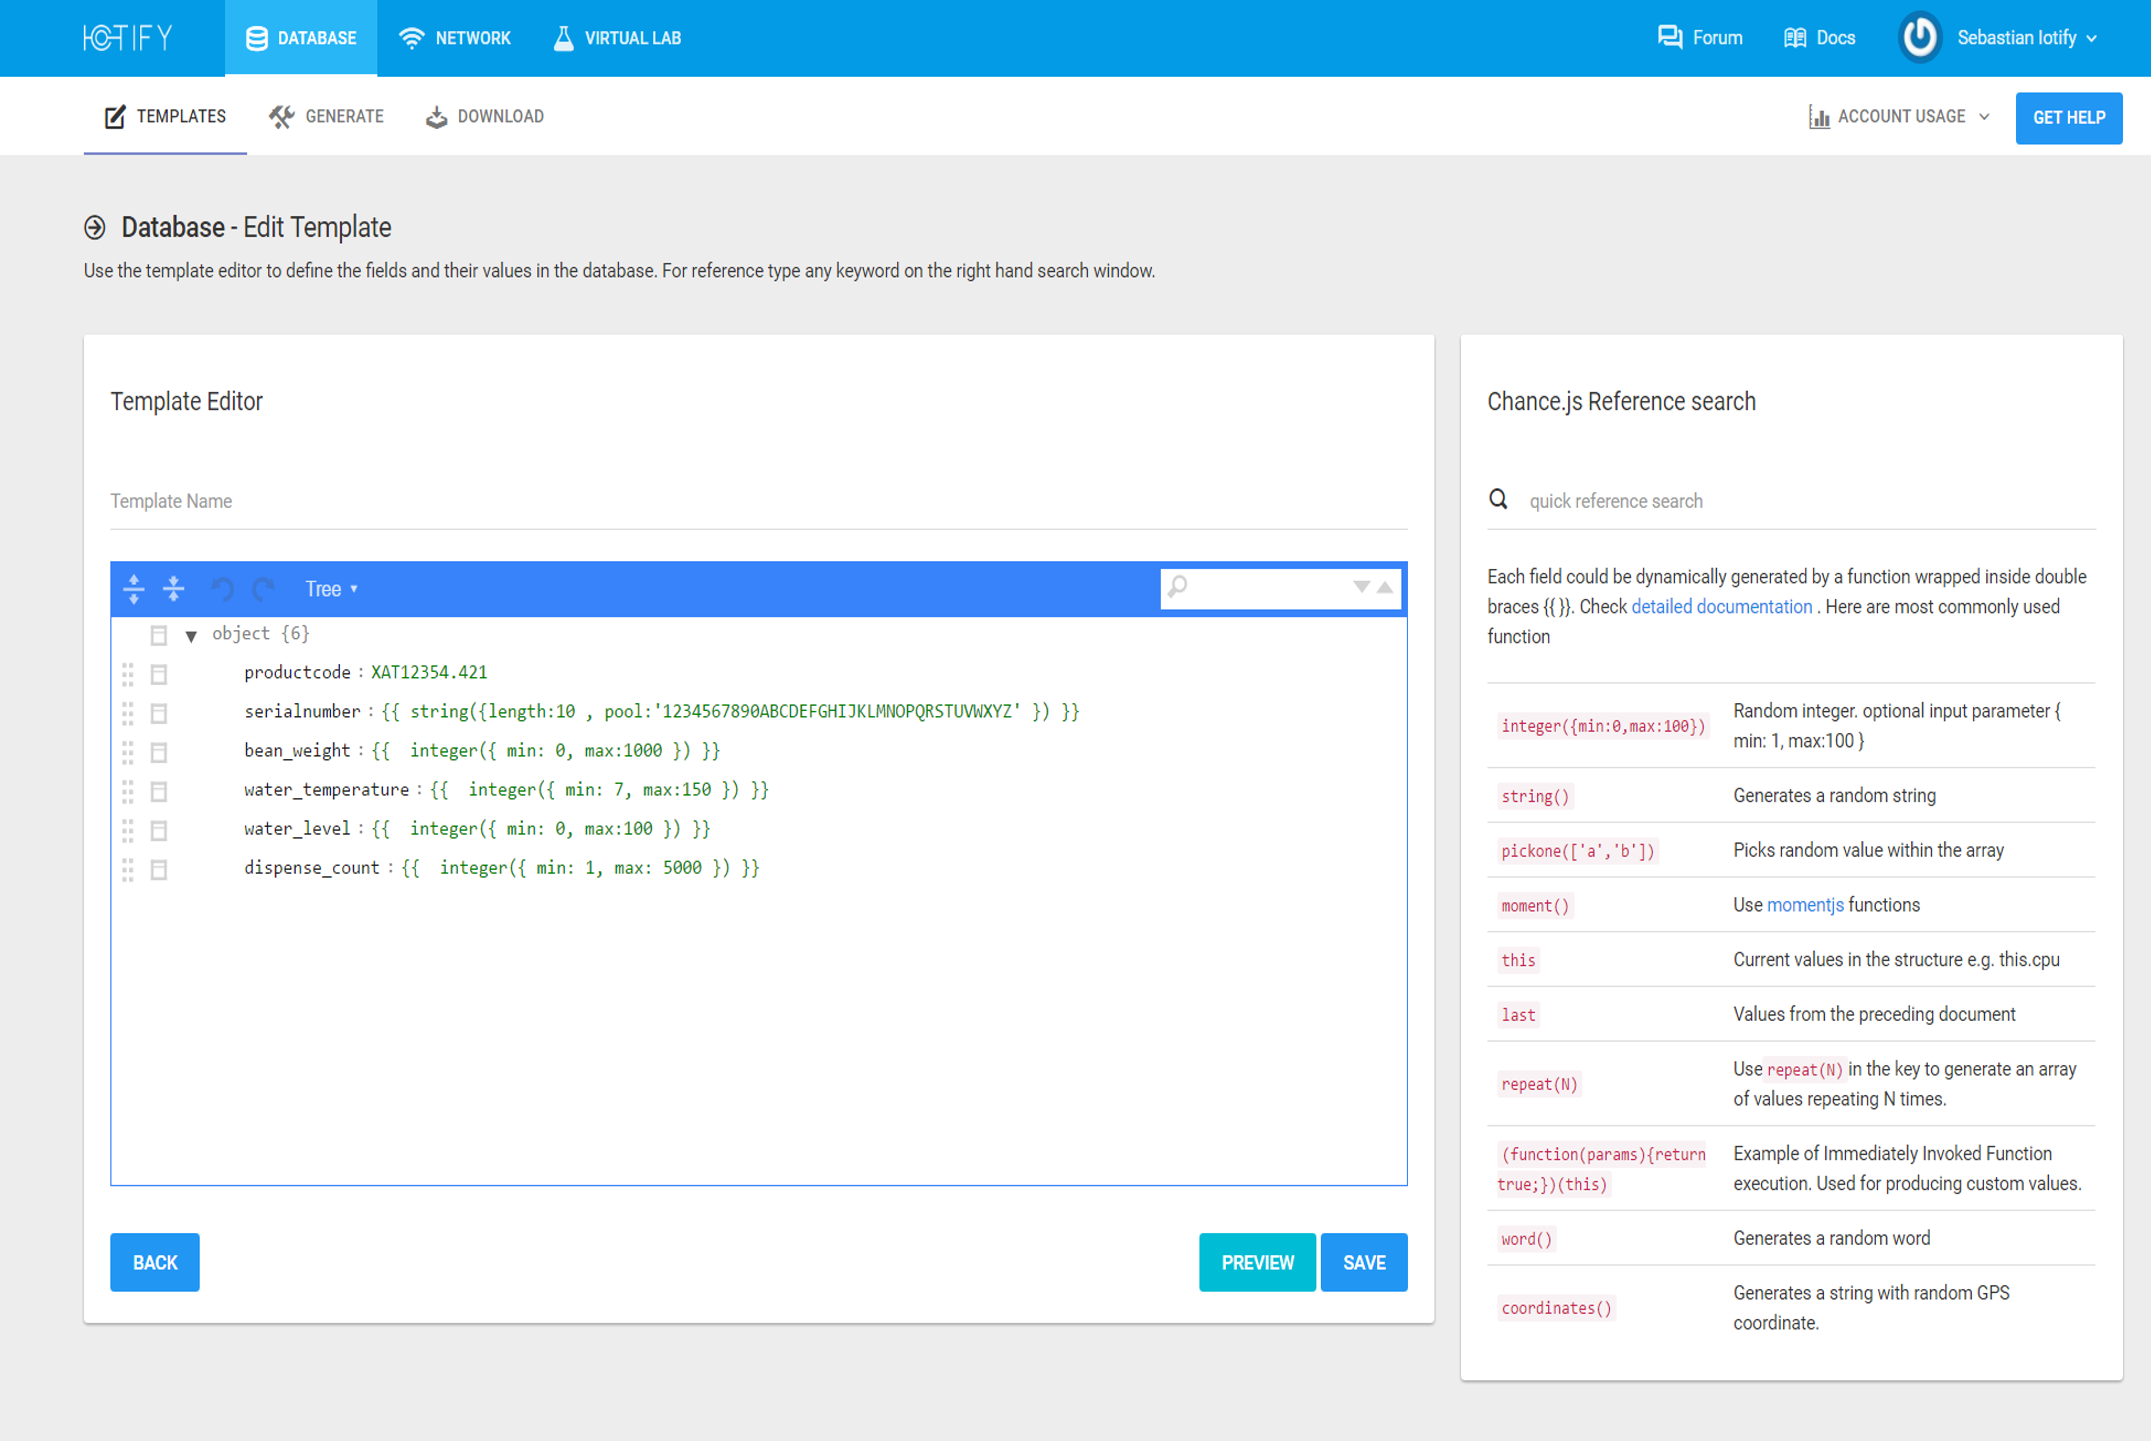Click previous search result up arrow
The image size is (2151, 1441).
[1385, 587]
